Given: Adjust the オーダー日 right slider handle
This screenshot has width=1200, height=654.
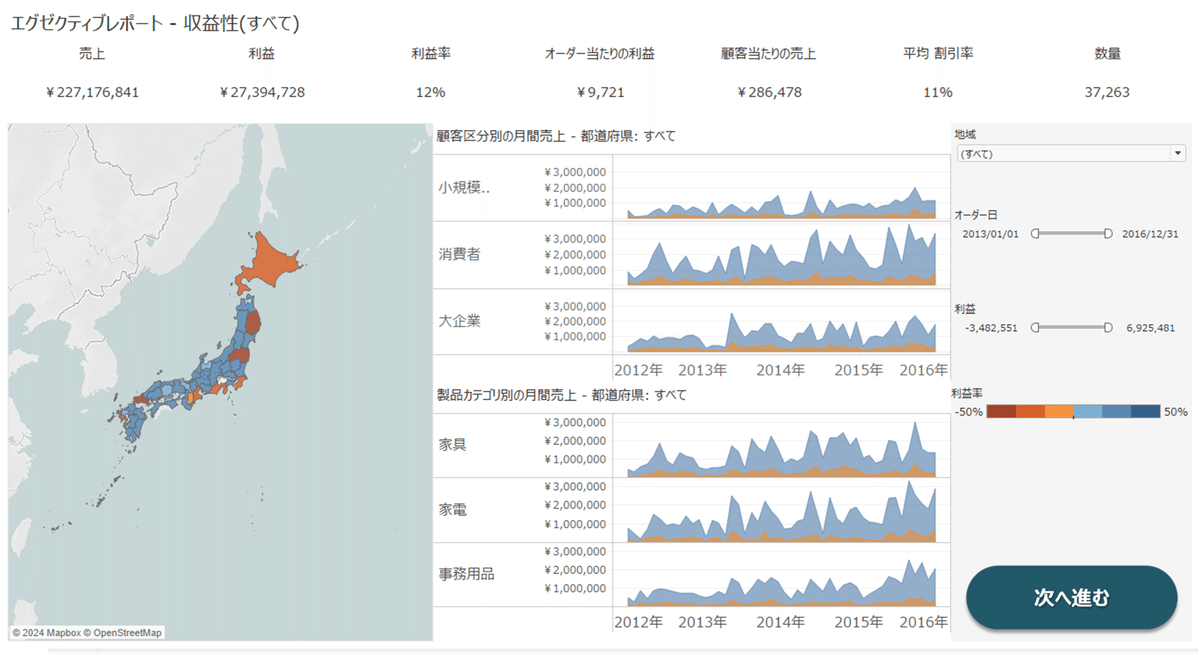Looking at the screenshot, I should coord(1108,233).
